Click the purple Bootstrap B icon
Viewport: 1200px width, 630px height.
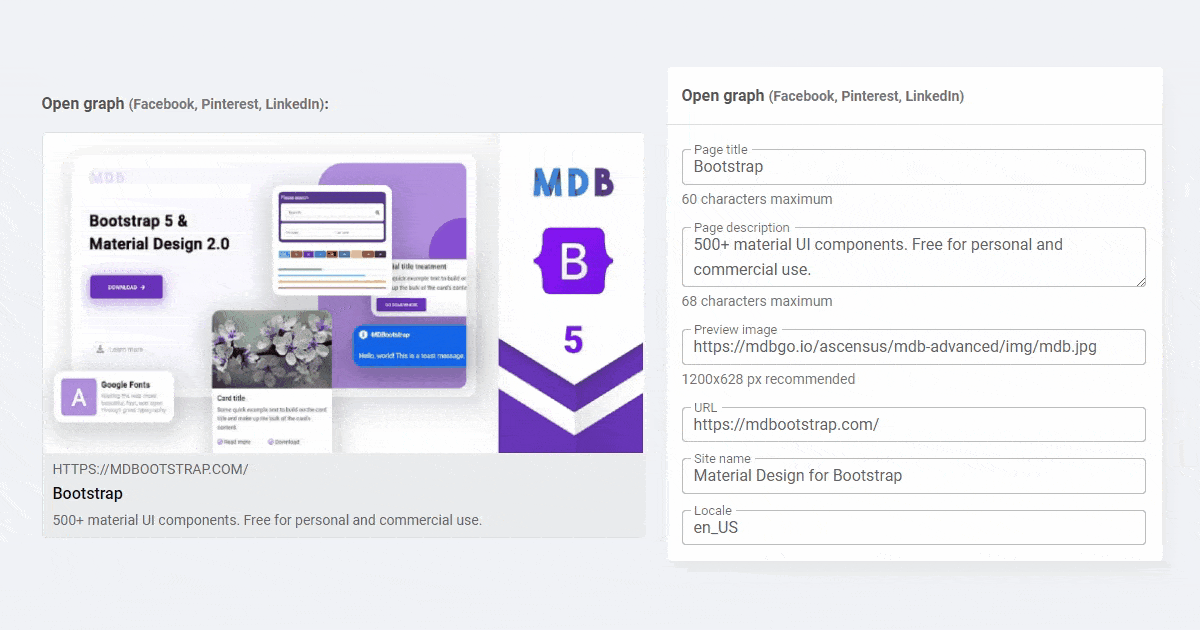pos(573,261)
